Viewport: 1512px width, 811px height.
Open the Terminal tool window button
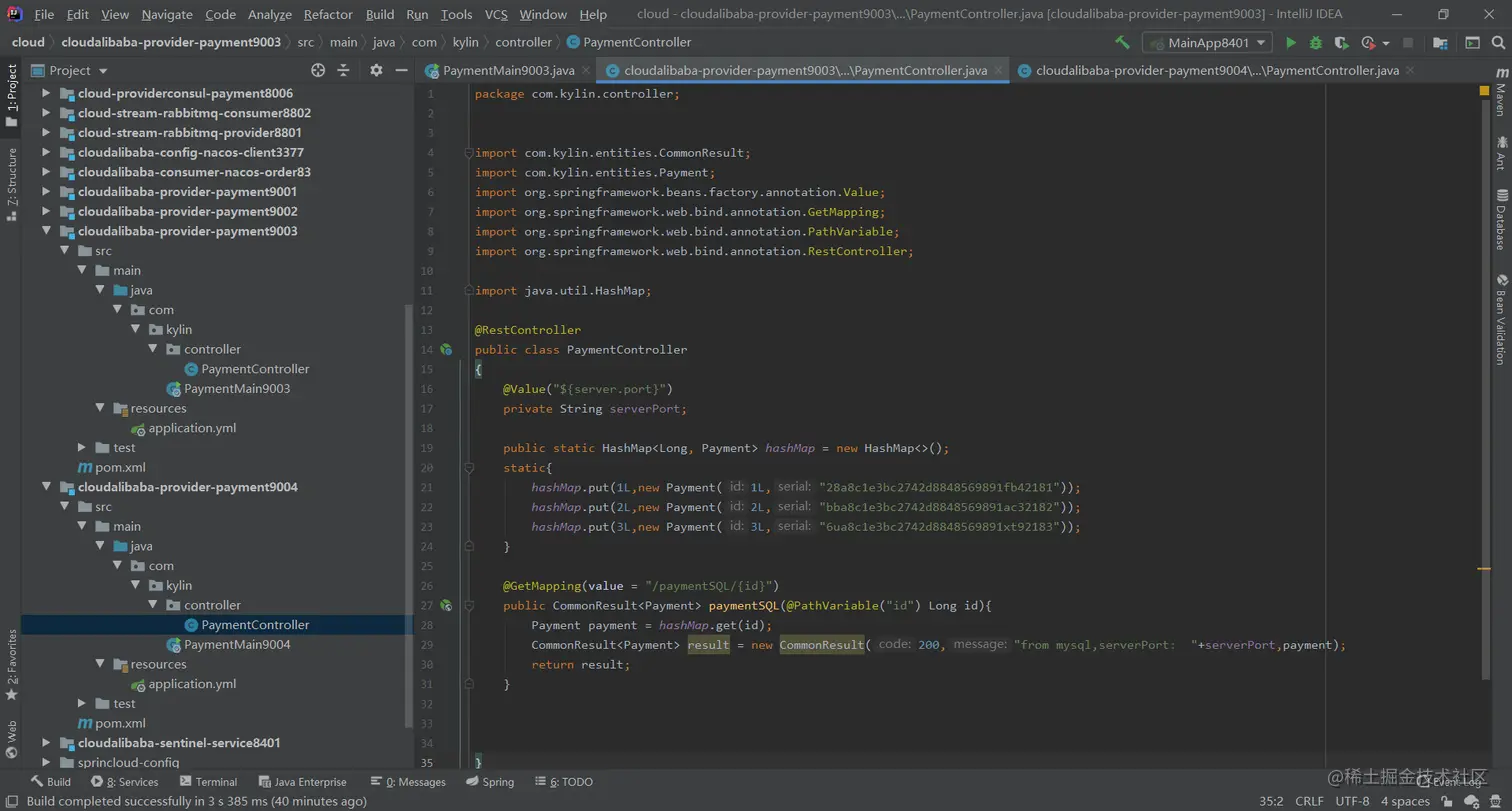click(208, 782)
